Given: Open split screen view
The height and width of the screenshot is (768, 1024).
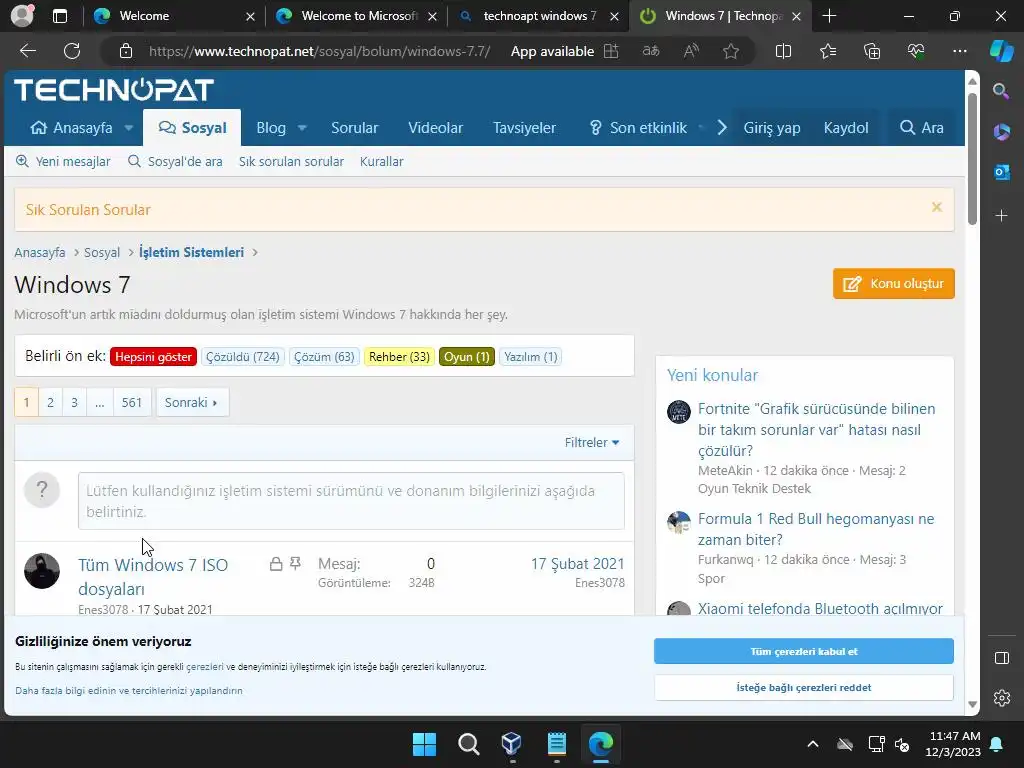Looking at the screenshot, I should [x=783, y=51].
